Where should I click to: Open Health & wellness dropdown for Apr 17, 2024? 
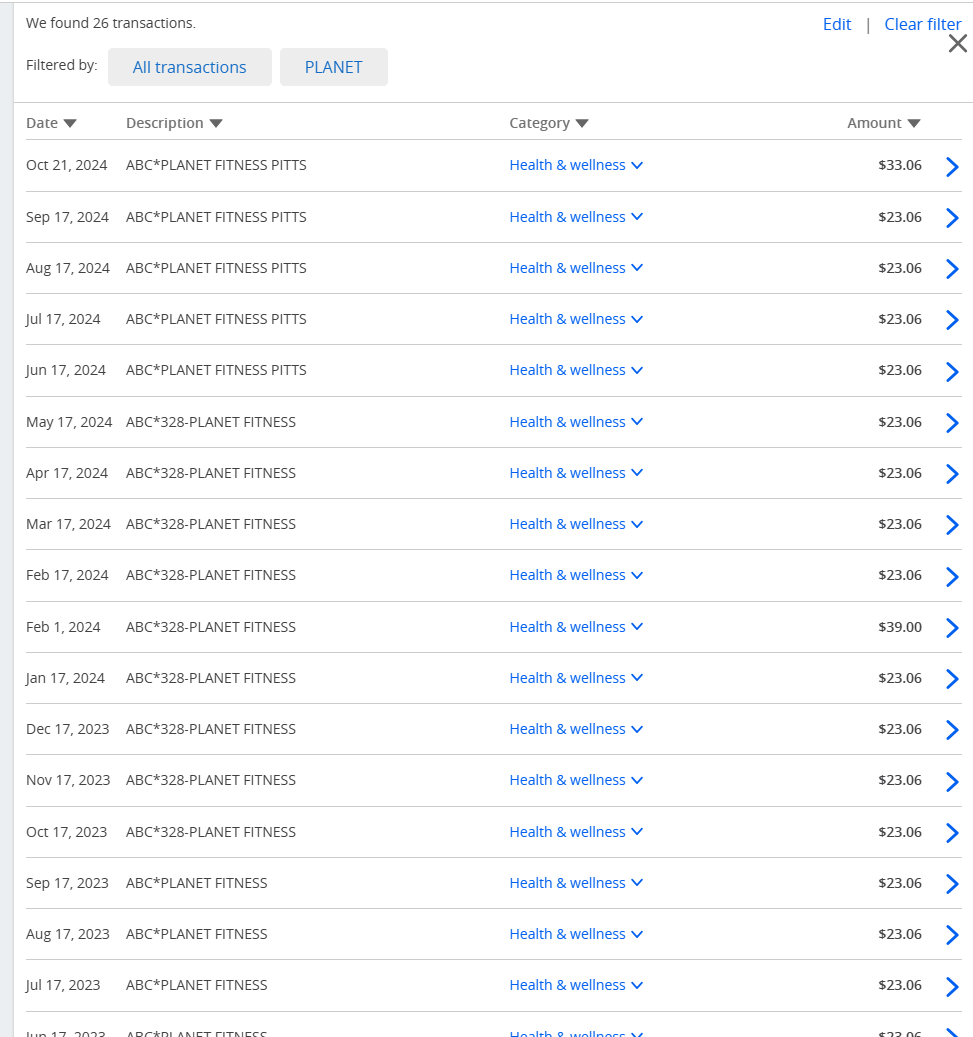coord(576,473)
